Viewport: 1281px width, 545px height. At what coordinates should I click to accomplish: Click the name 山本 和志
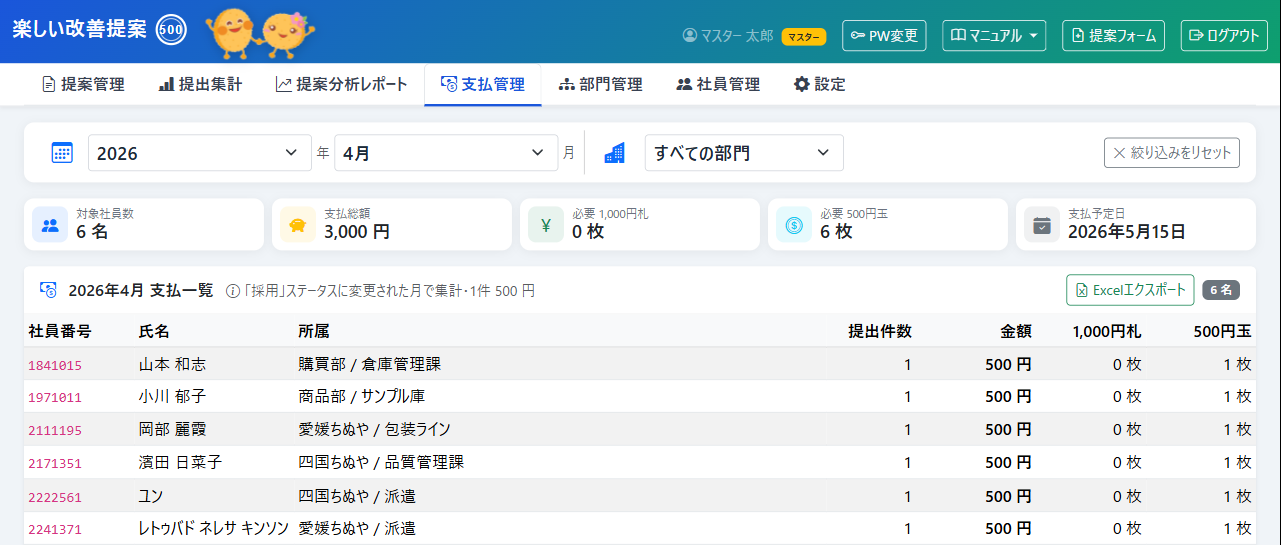(172, 364)
